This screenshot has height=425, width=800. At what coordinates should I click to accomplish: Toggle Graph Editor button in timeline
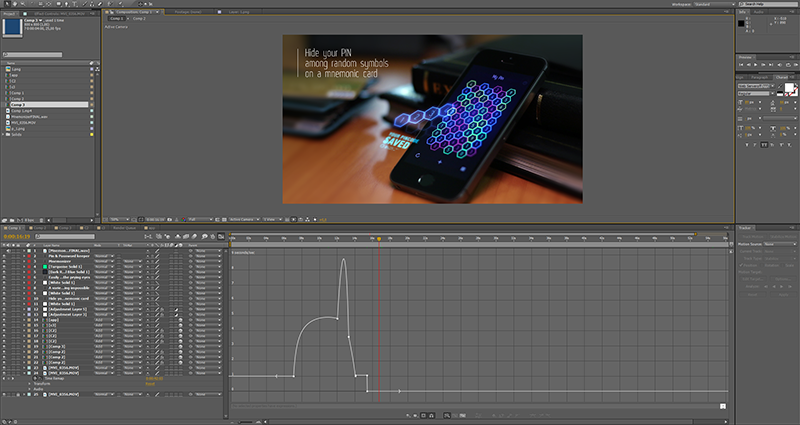tap(220, 236)
